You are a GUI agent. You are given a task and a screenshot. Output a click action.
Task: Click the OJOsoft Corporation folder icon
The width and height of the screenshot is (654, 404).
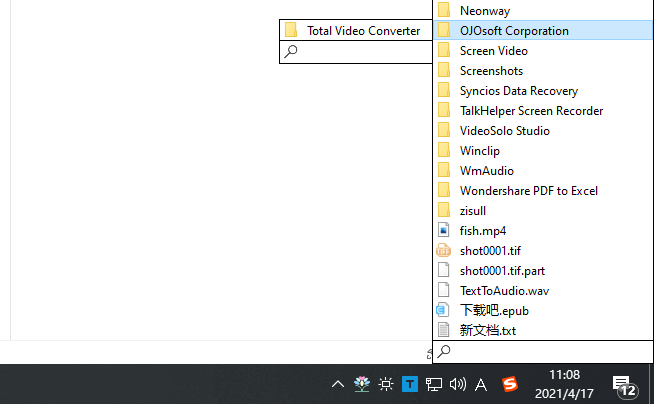(444, 30)
